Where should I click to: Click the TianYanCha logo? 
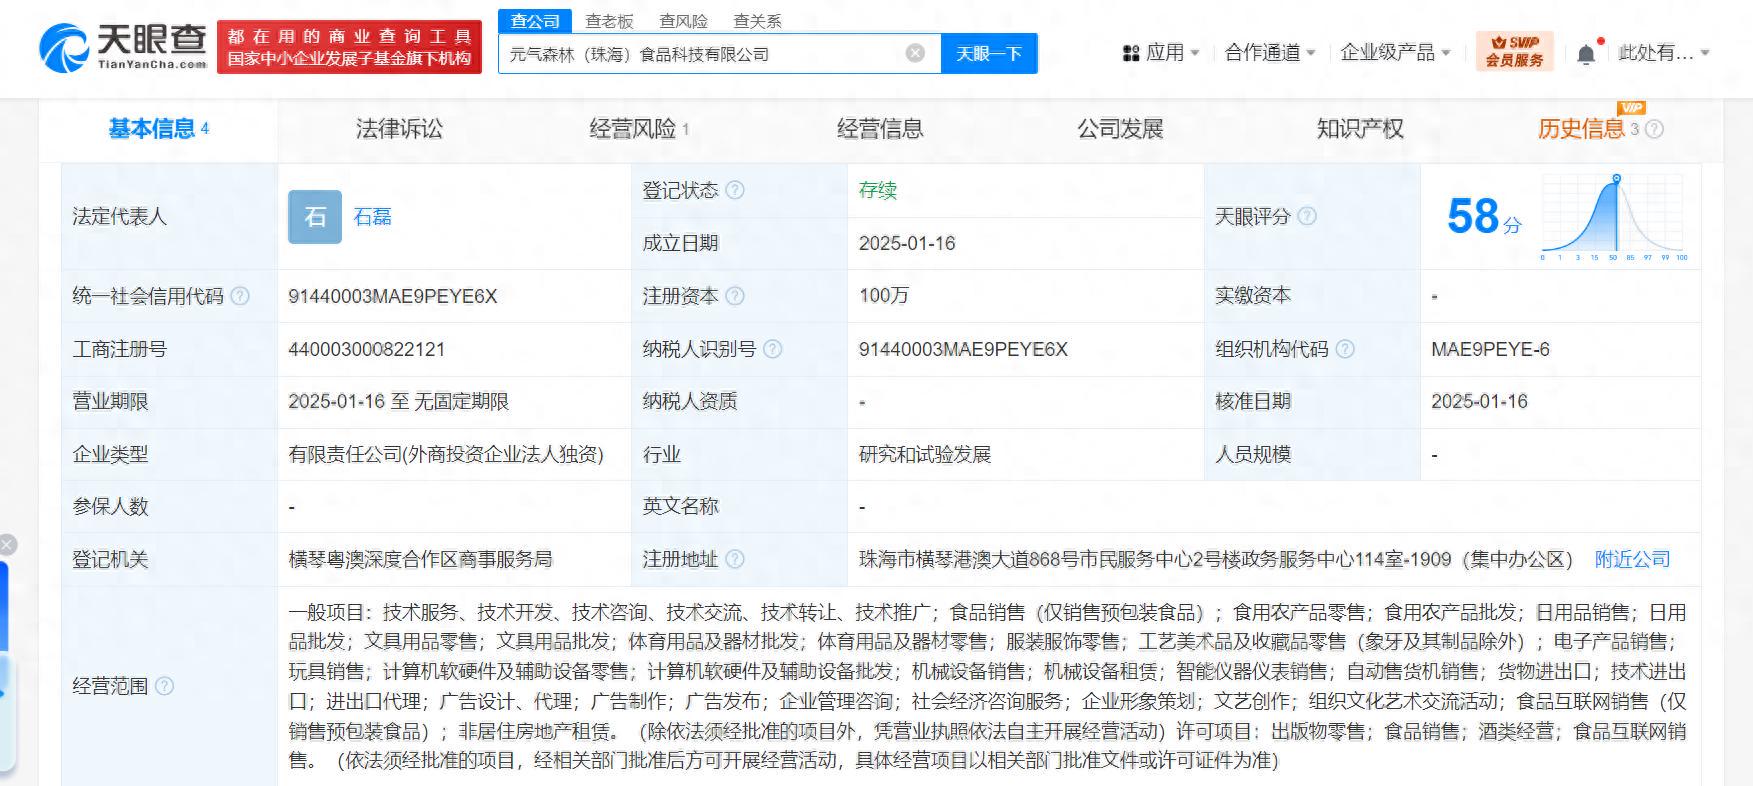123,48
